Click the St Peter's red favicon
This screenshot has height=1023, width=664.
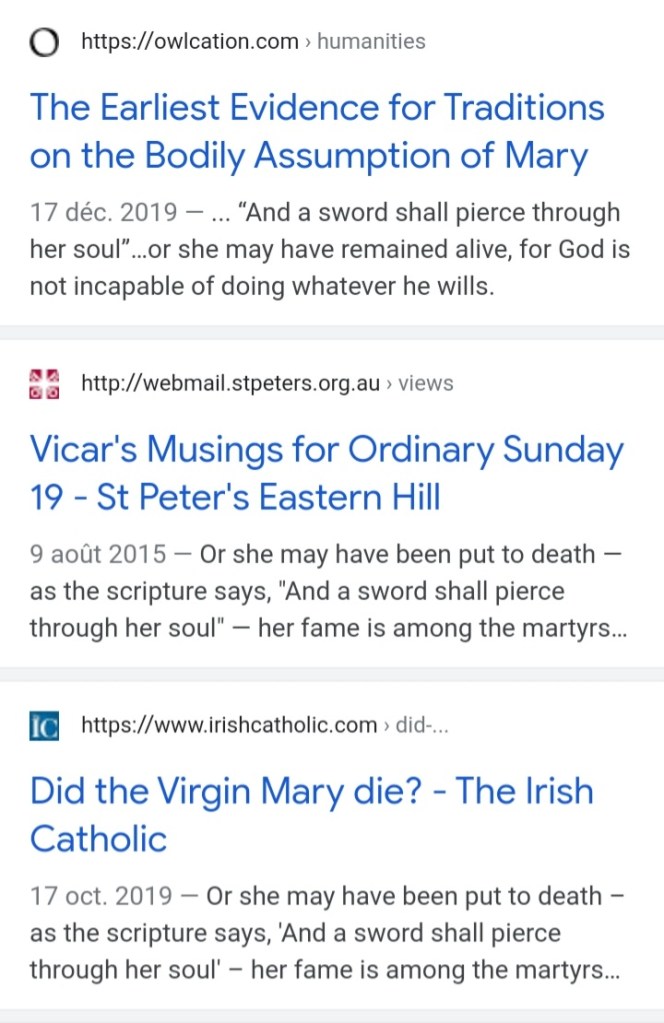tap(45, 383)
